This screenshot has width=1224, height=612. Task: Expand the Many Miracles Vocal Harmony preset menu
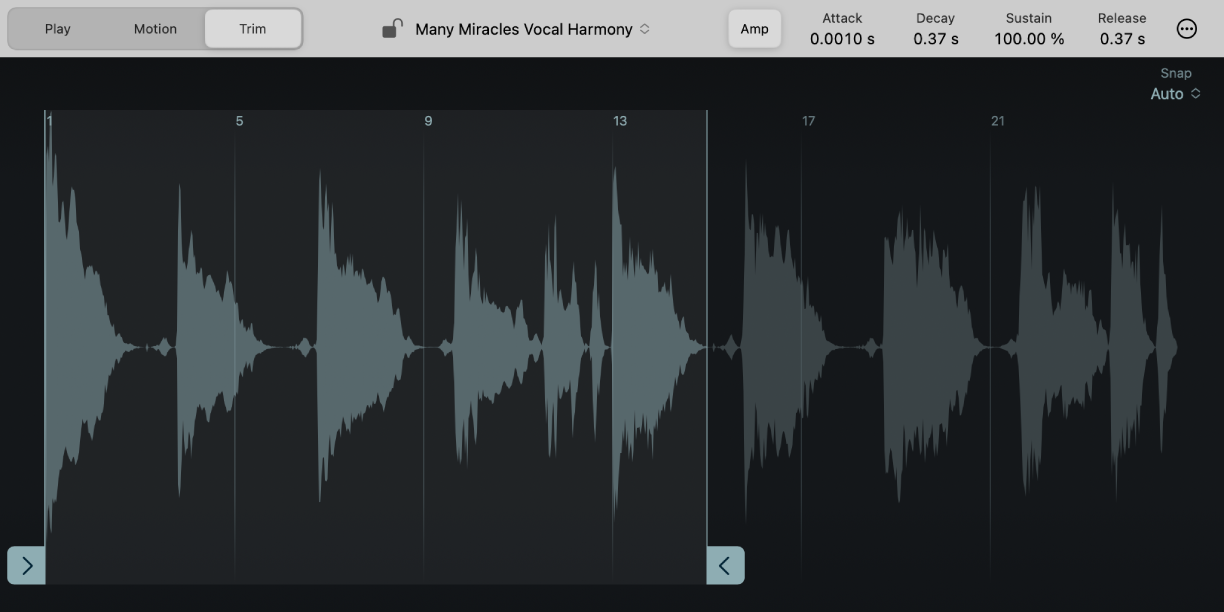click(x=525, y=28)
